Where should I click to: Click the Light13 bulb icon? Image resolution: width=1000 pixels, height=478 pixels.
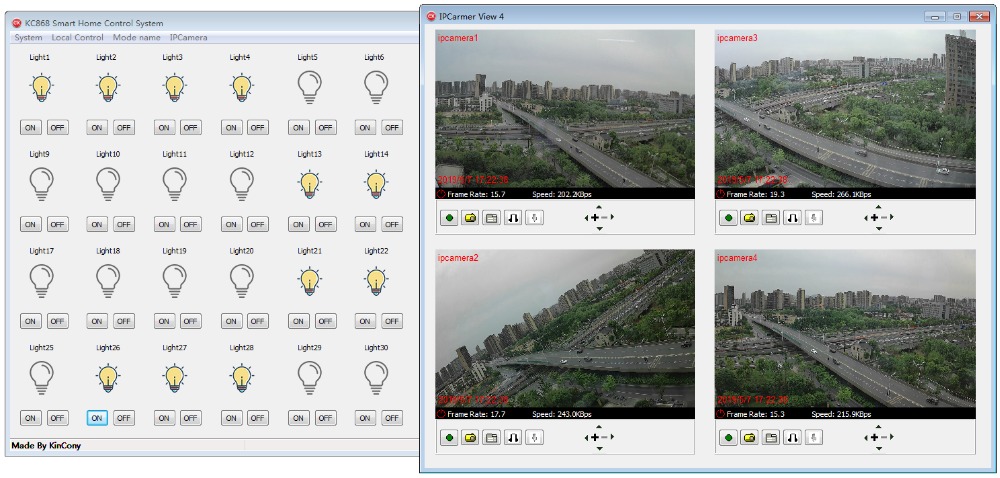tap(309, 184)
